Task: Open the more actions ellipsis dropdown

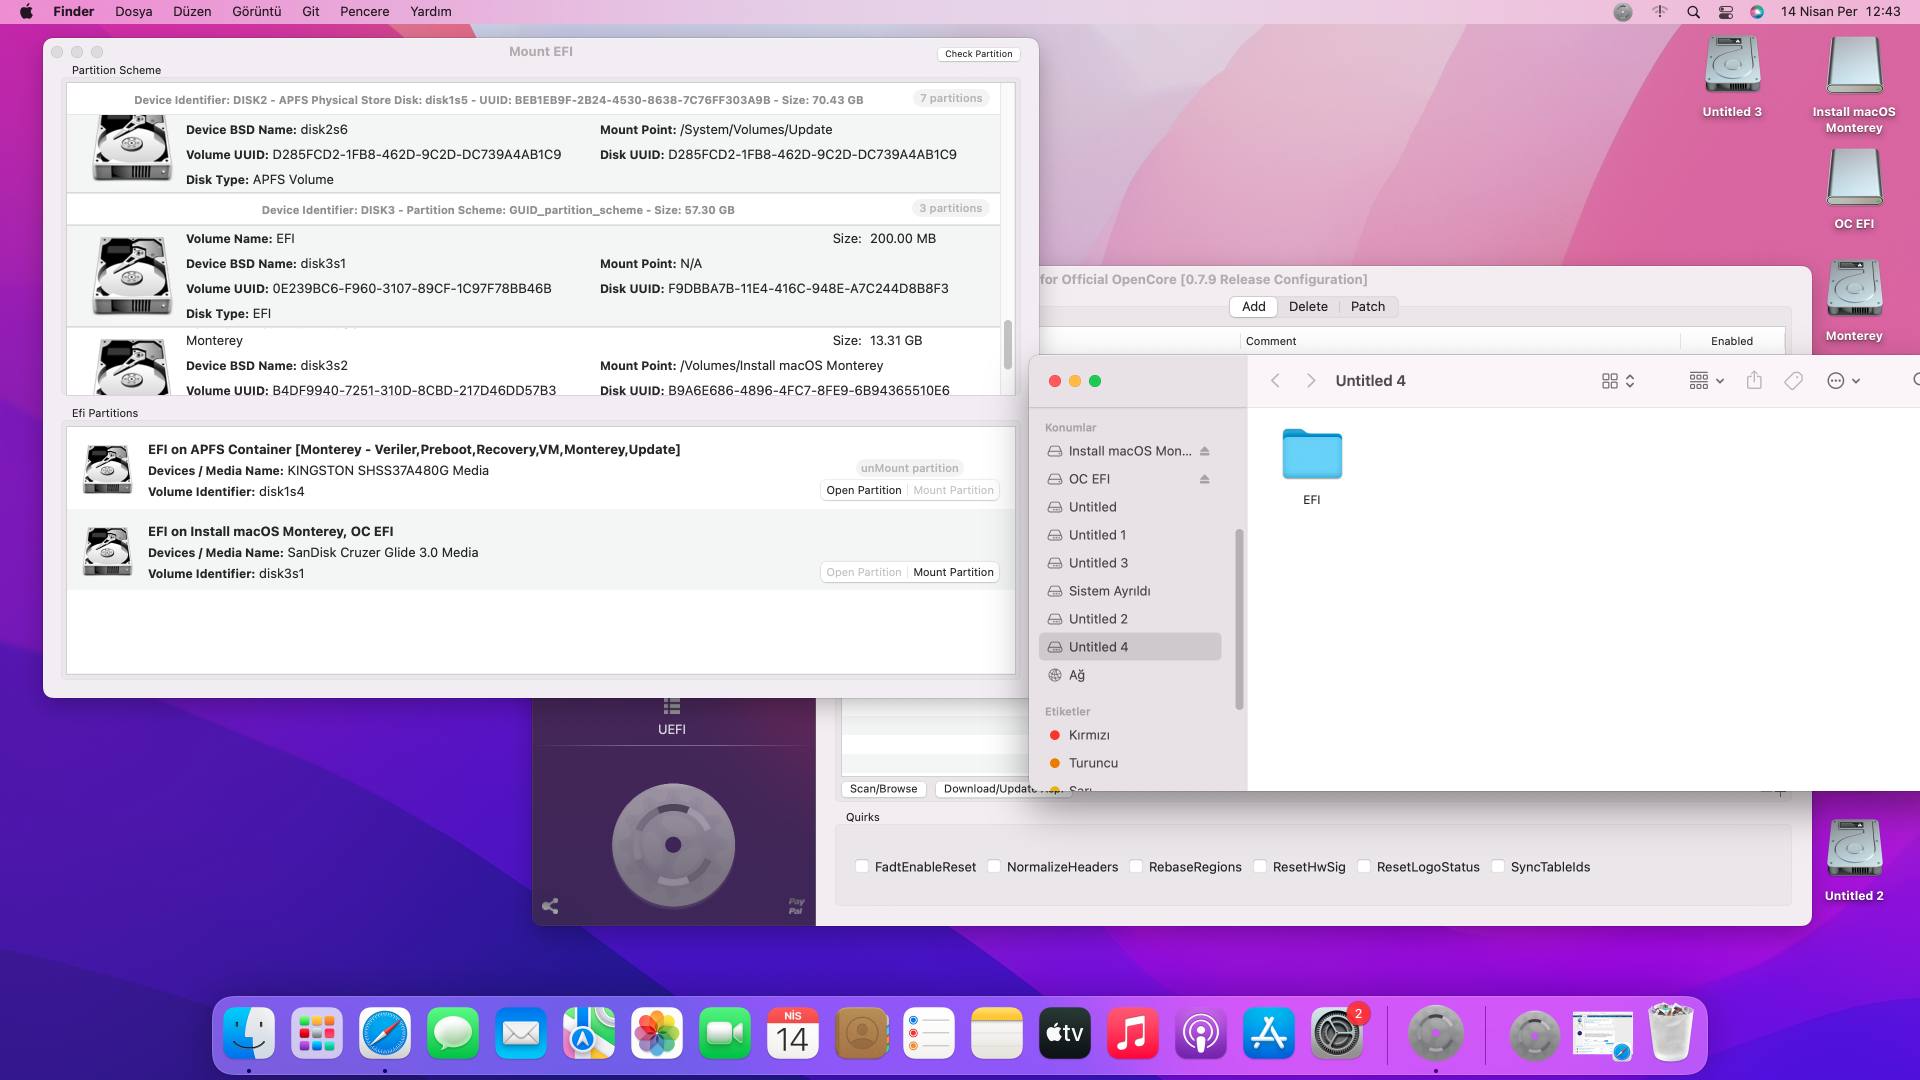Action: 1843,381
